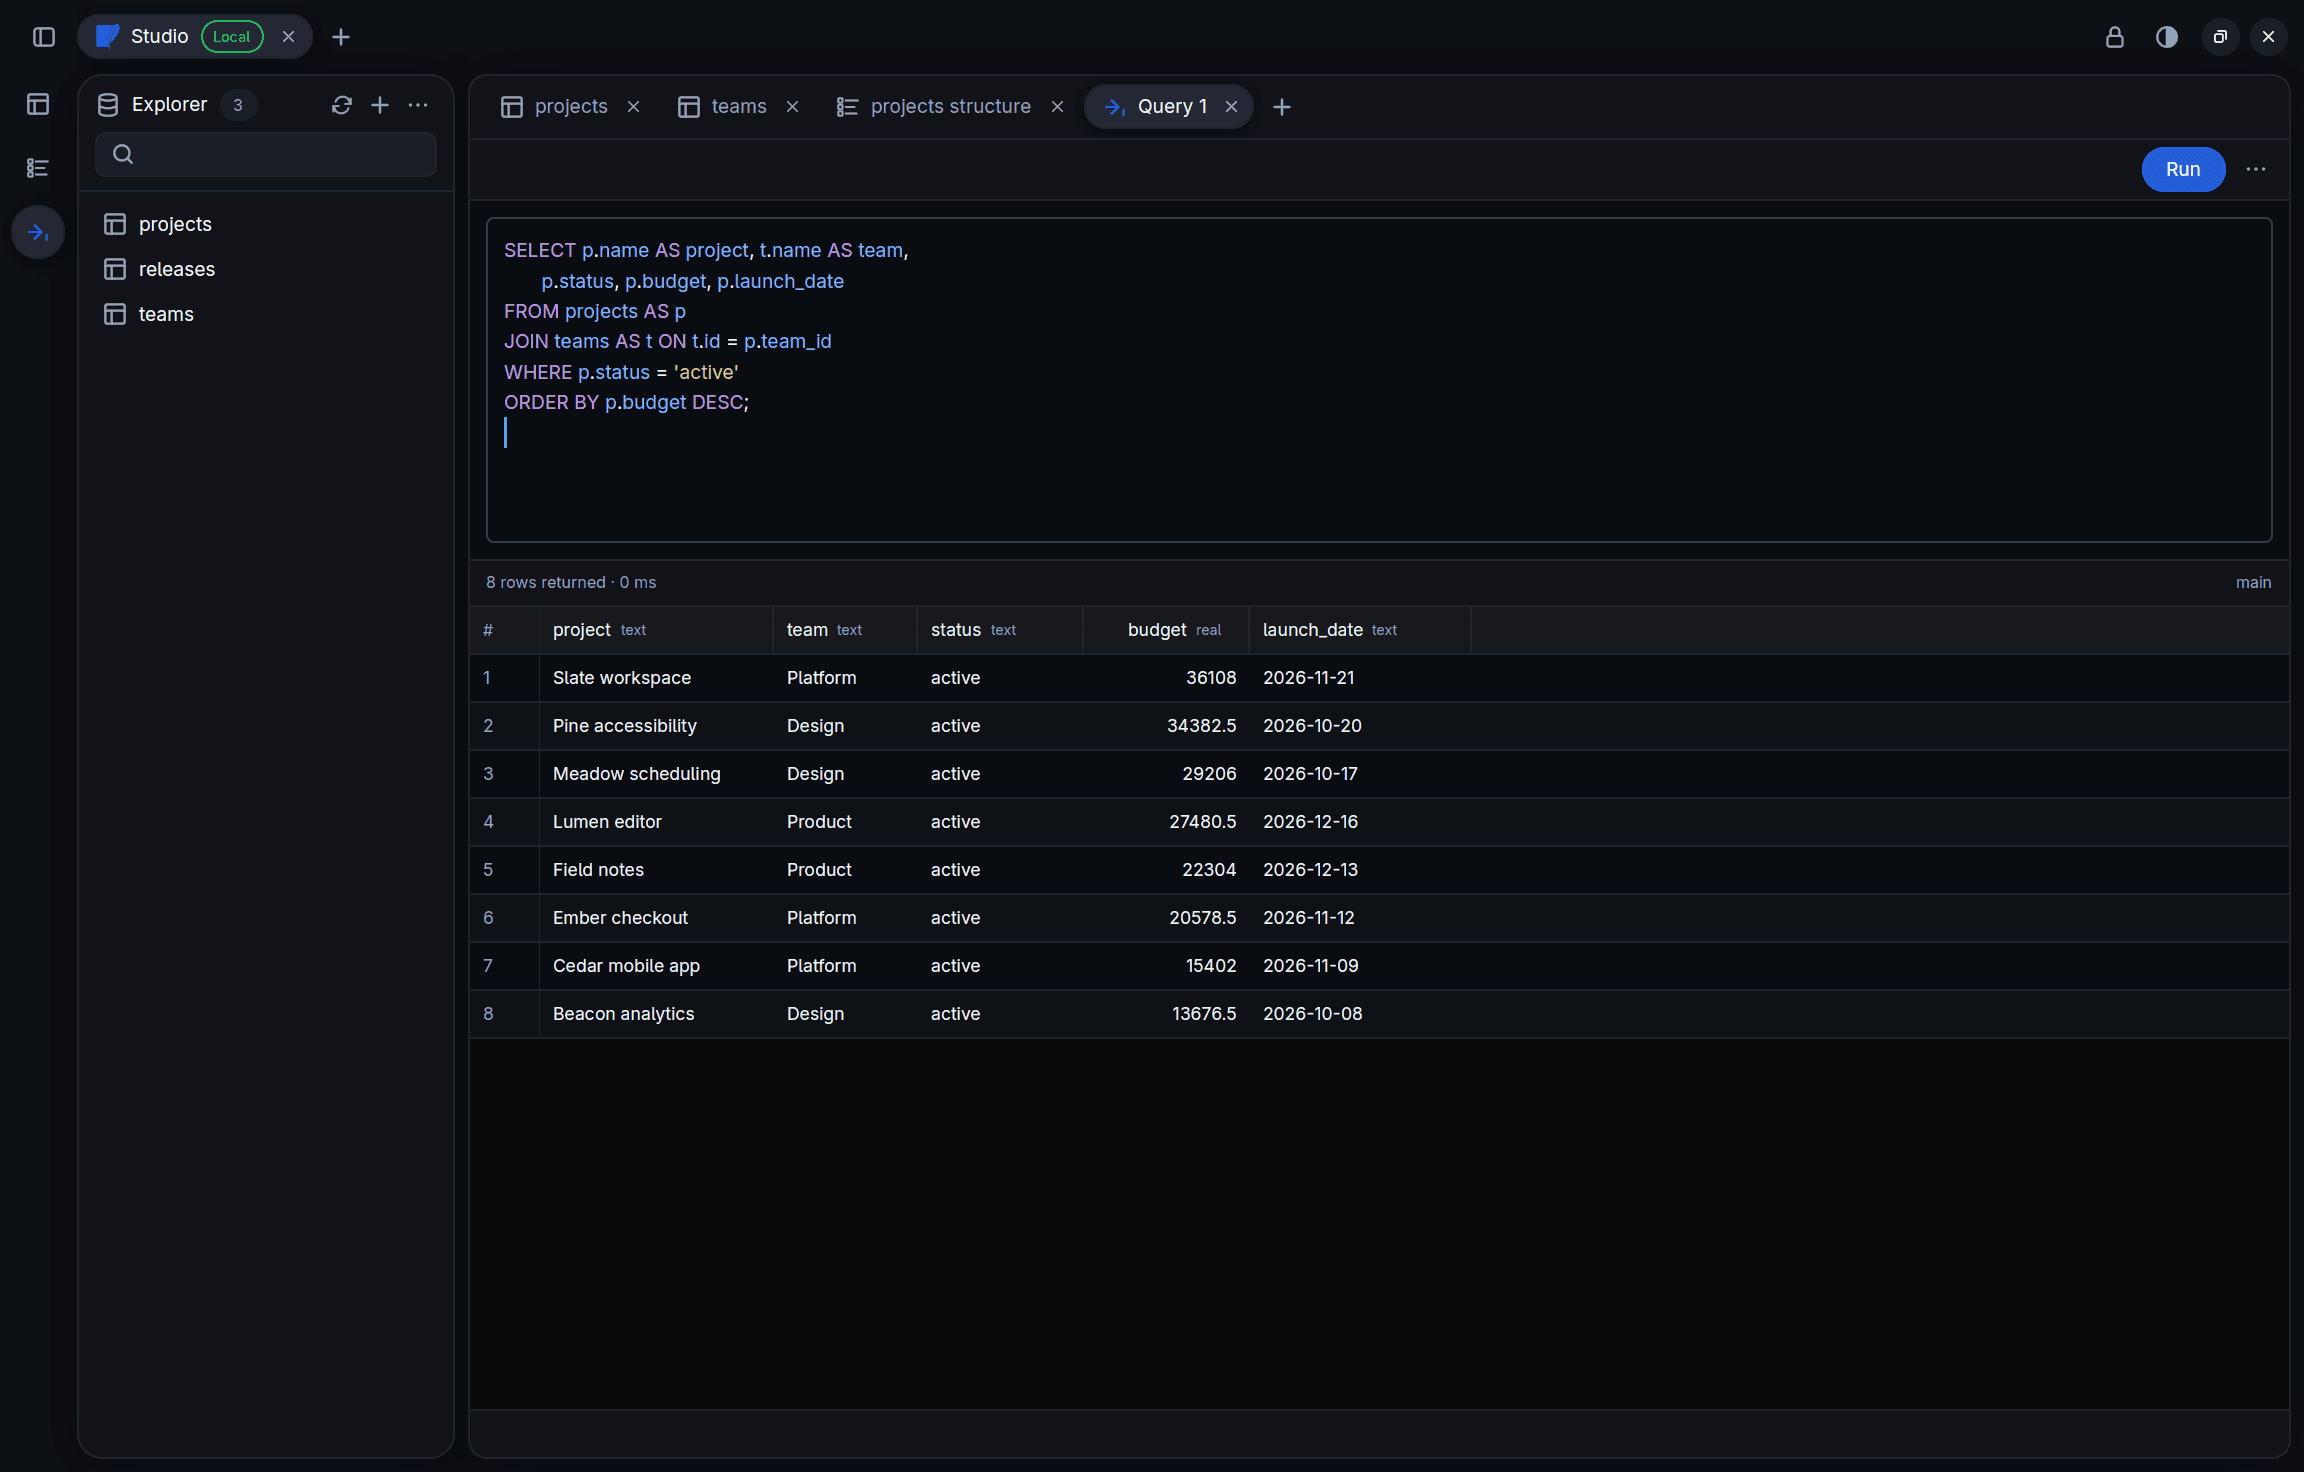Screen dimensions: 2304x1472
Task: Click inside the SQL editor
Action: 1379,380
